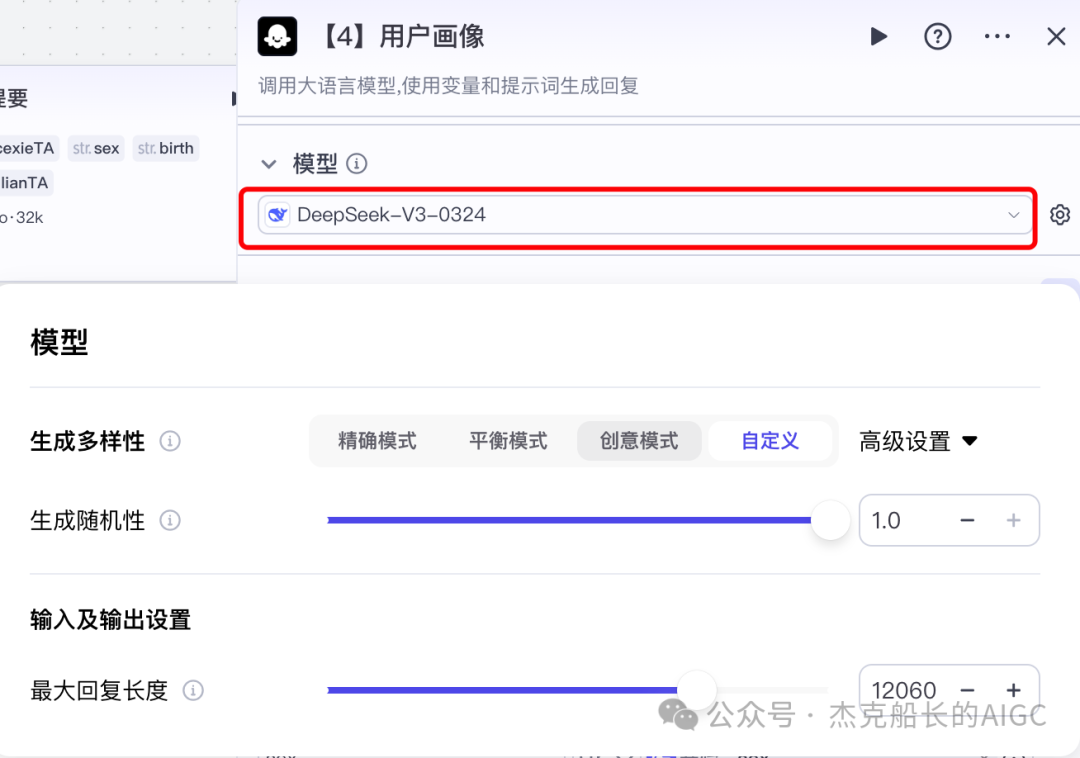Close the 用户画像 panel

pyautogui.click(x=1056, y=36)
